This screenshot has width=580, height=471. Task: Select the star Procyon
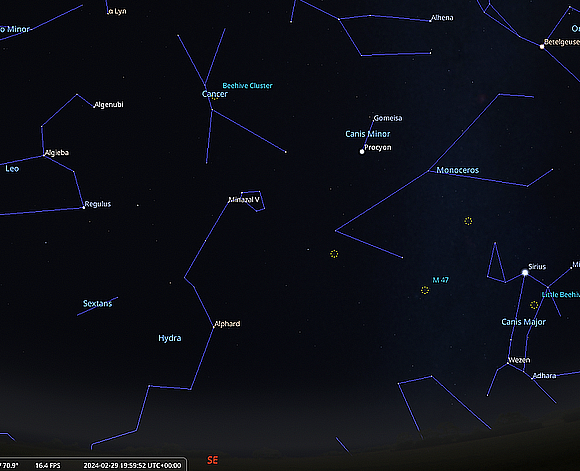click(x=362, y=151)
